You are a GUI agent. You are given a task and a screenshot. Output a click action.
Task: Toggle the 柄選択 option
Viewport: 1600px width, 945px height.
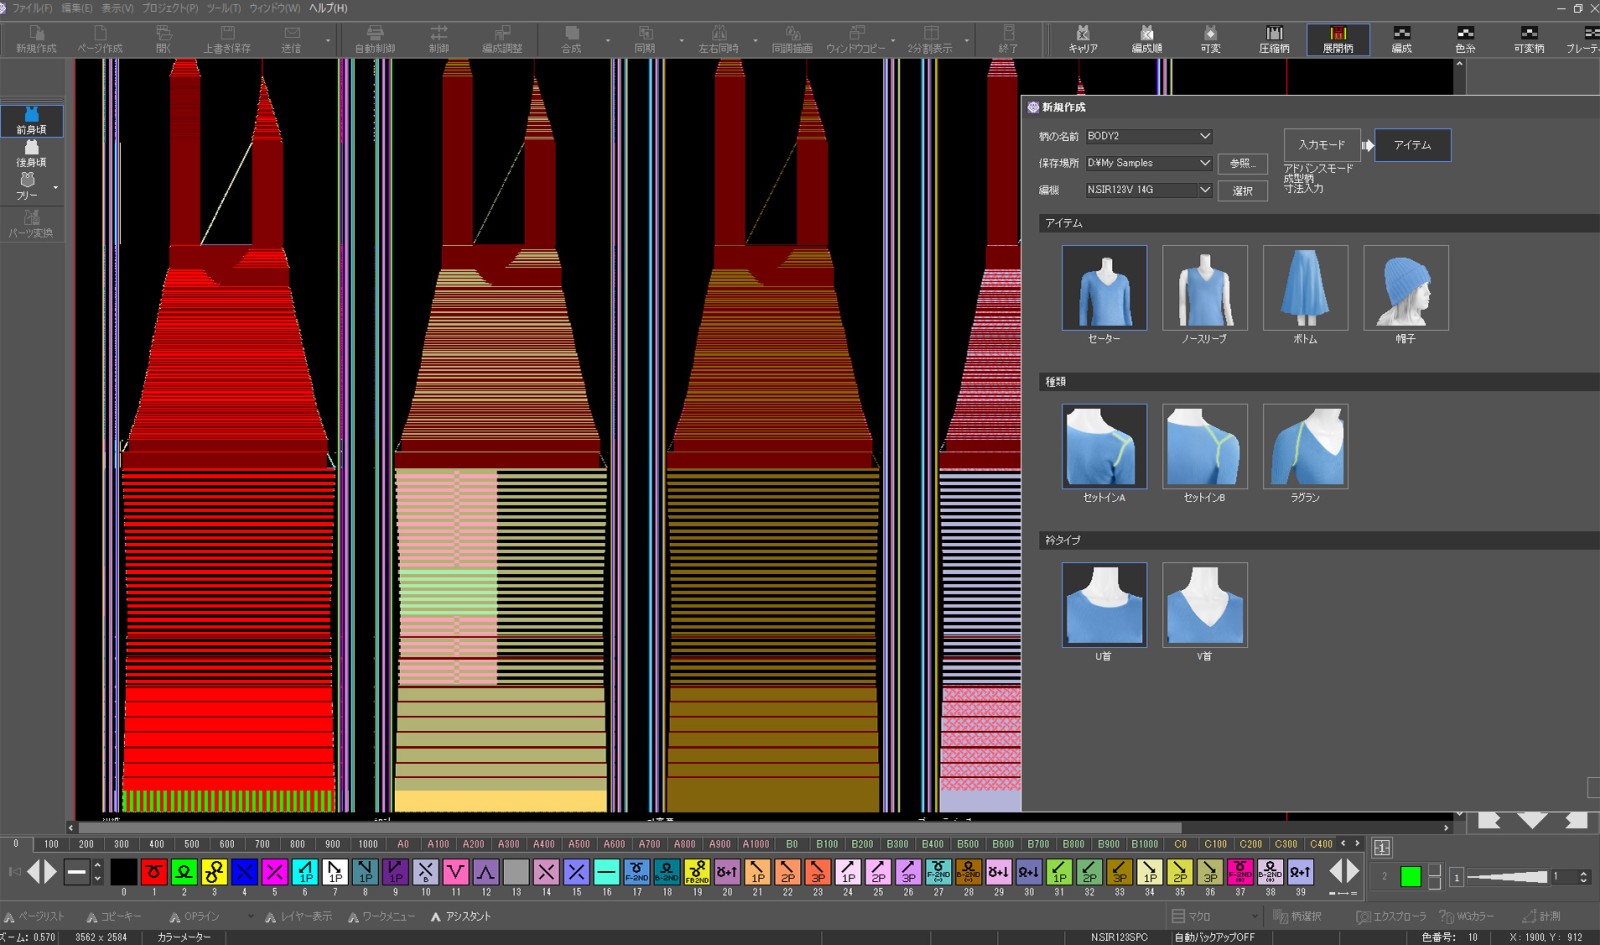point(1298,916)
